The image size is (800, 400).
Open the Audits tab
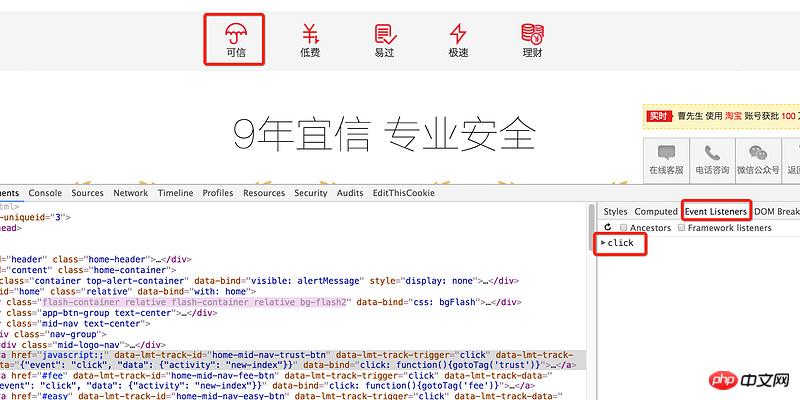(350, 193)
